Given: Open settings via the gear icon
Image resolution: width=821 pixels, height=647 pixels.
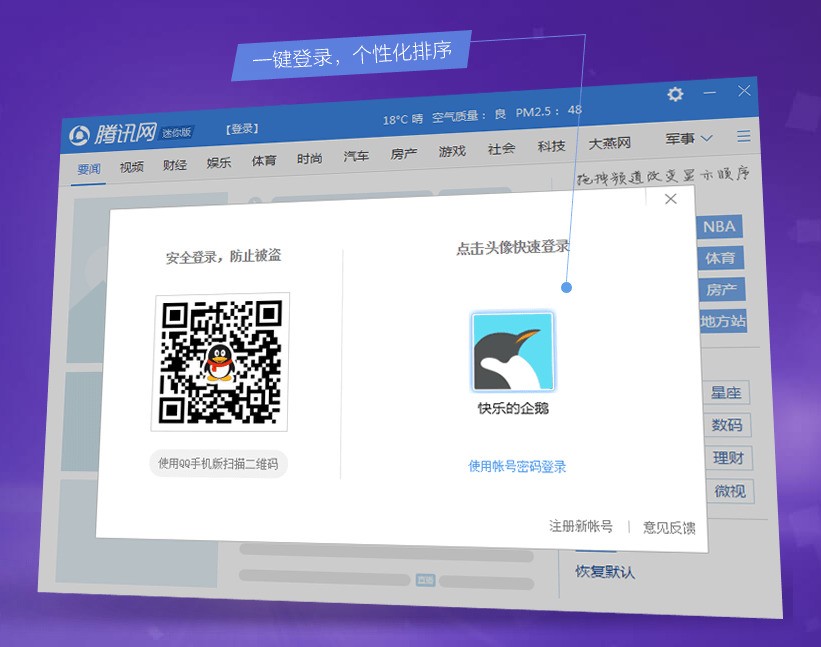Looking at the screenshot, I should click(675, 94).
